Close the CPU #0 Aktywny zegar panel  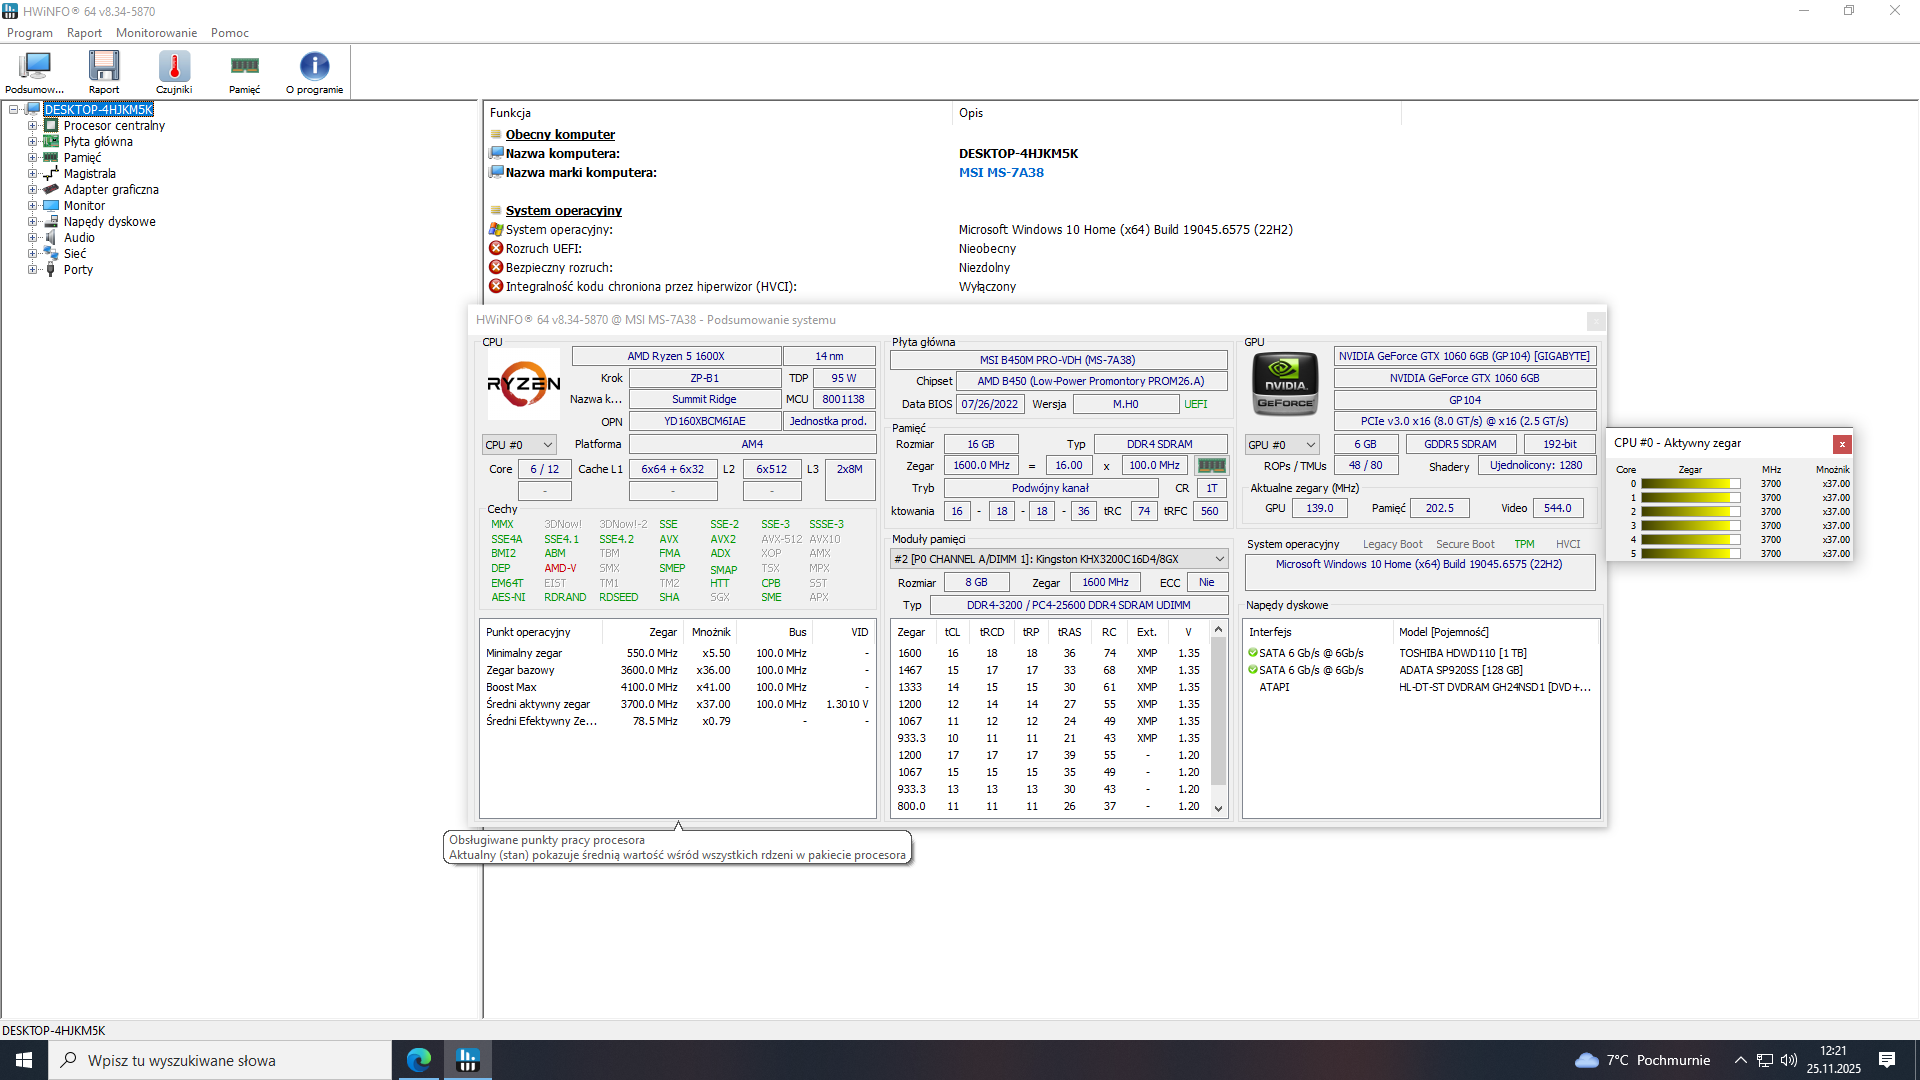coord(1842,444)
